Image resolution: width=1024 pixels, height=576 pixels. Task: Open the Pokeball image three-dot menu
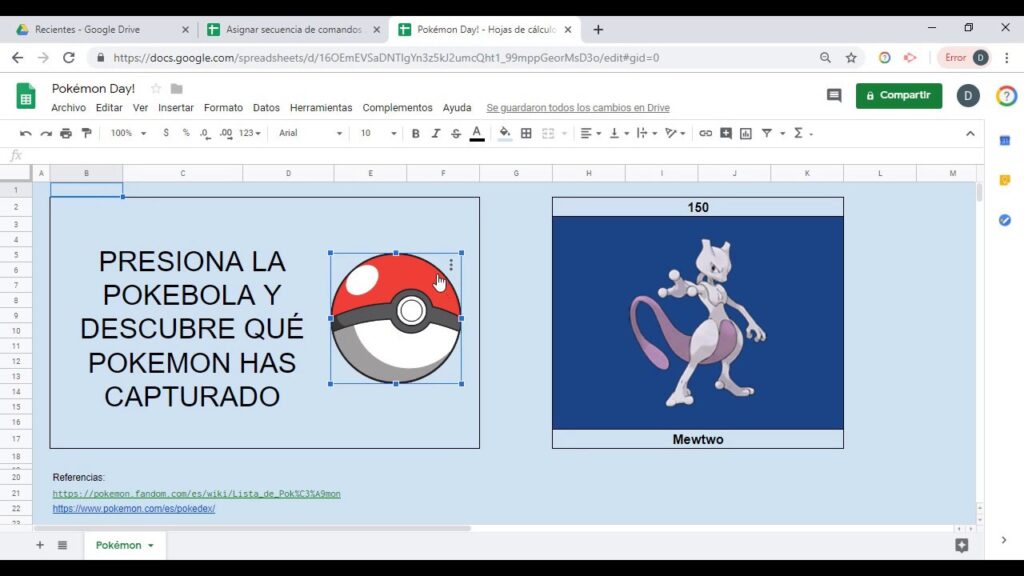click(451, 264)
